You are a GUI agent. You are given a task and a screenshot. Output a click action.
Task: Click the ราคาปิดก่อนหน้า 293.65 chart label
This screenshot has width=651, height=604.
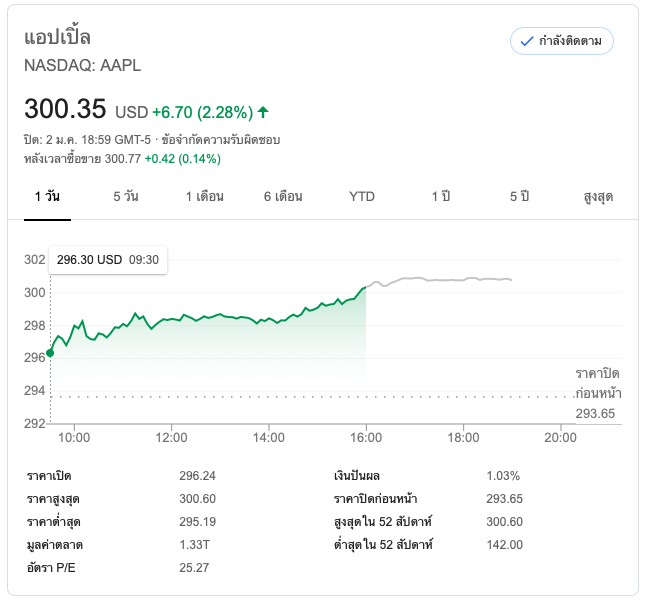tap(596, 392)
